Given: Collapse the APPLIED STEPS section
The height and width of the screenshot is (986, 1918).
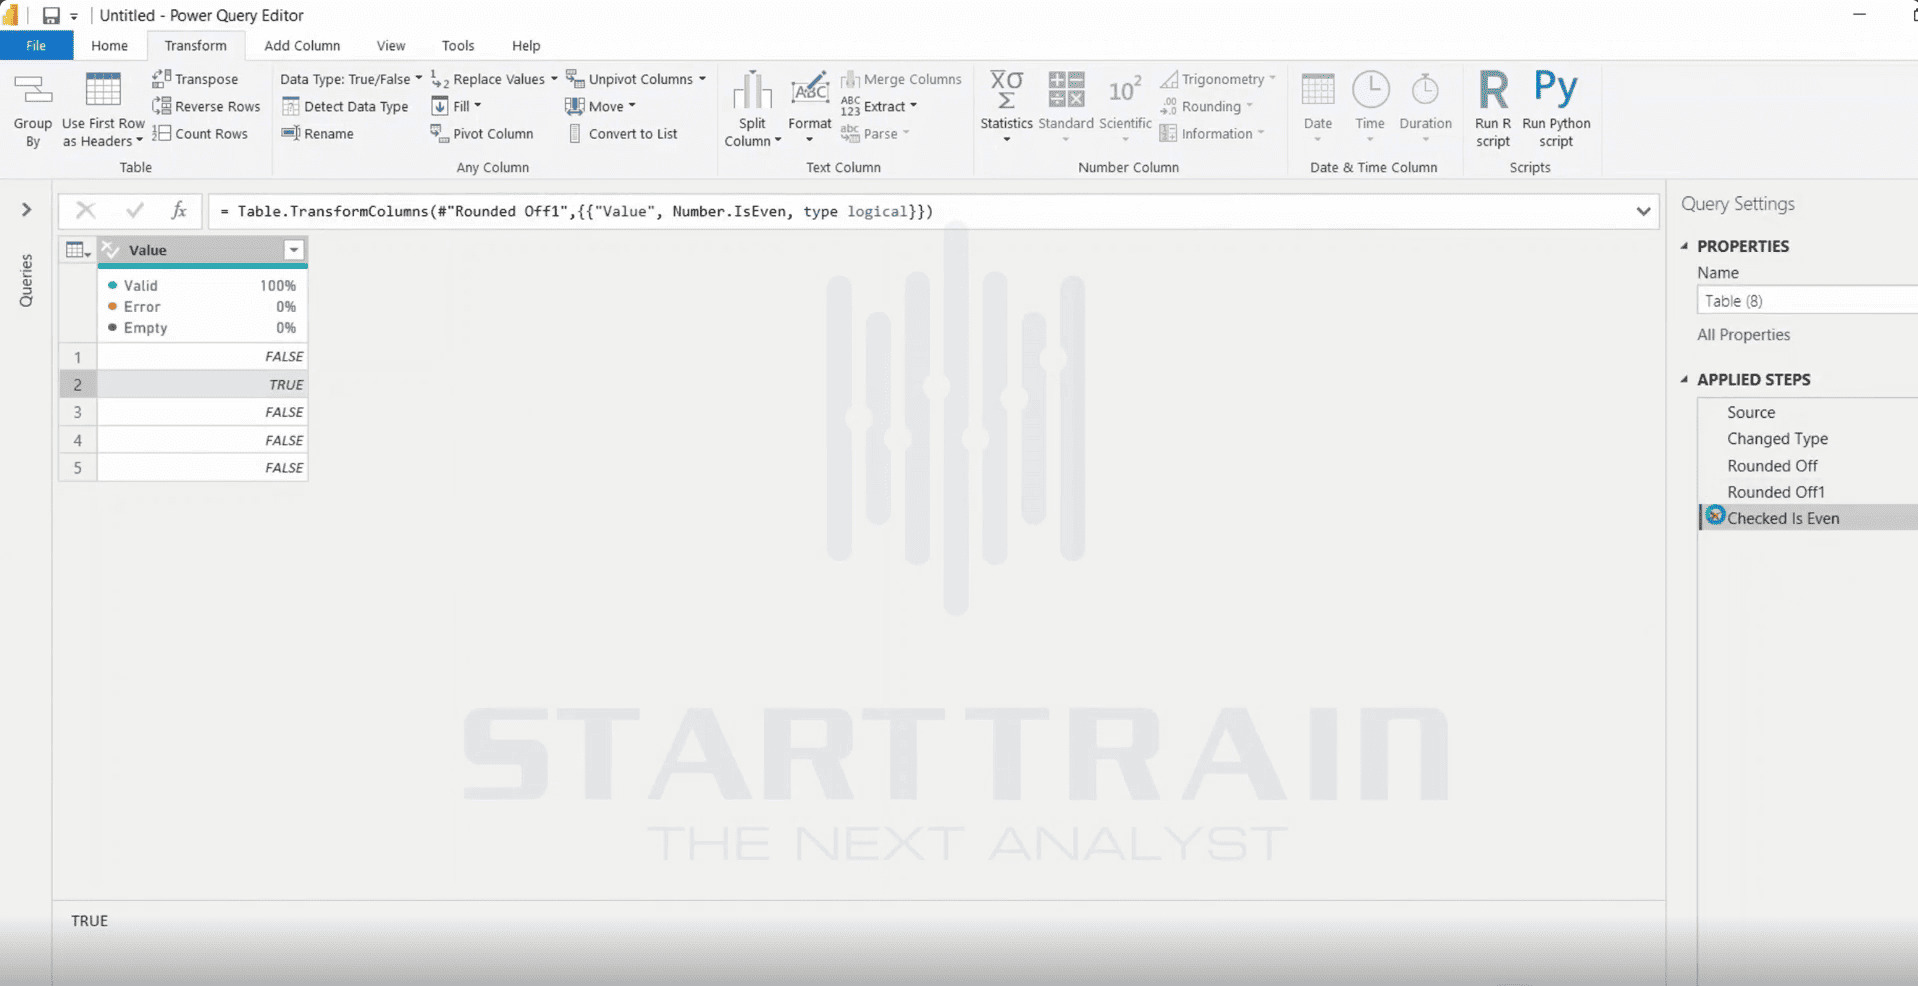Looking at the screenshot, I should pos(1685,380).
